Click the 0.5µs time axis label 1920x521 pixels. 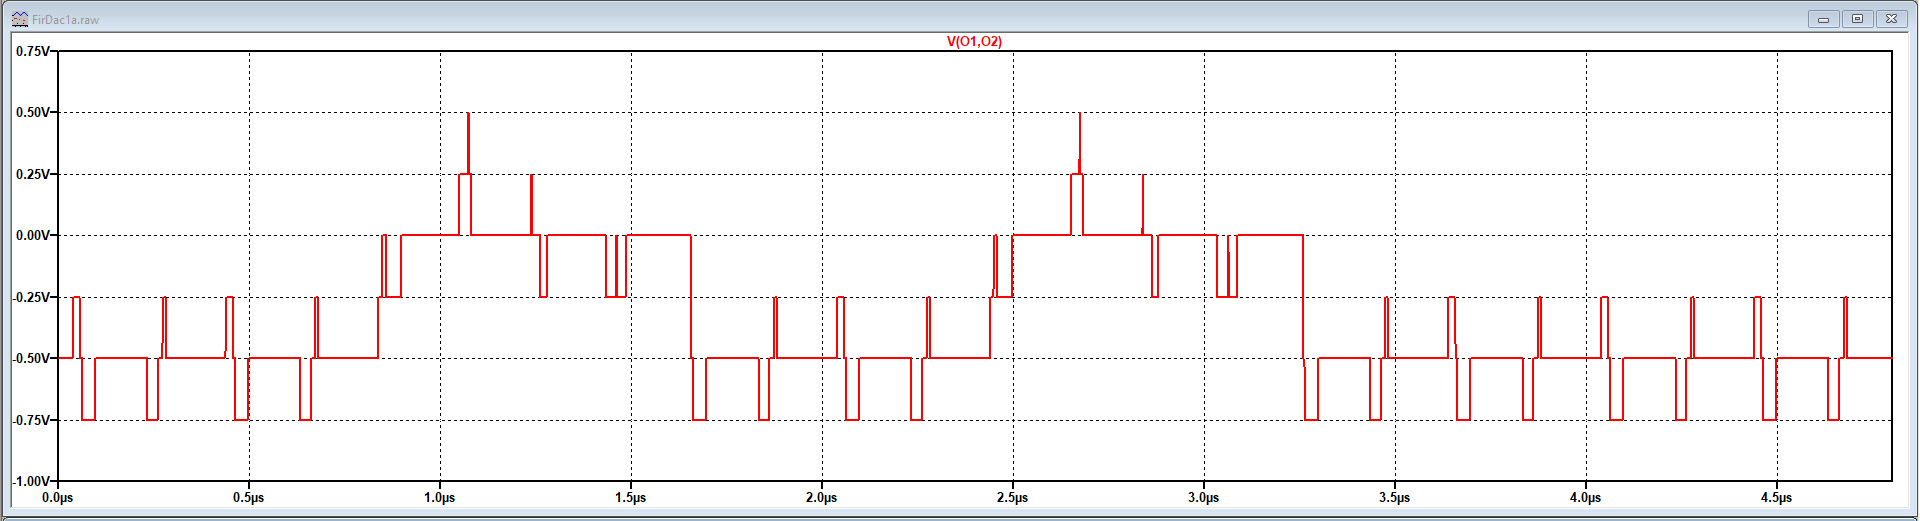(249, 497)
